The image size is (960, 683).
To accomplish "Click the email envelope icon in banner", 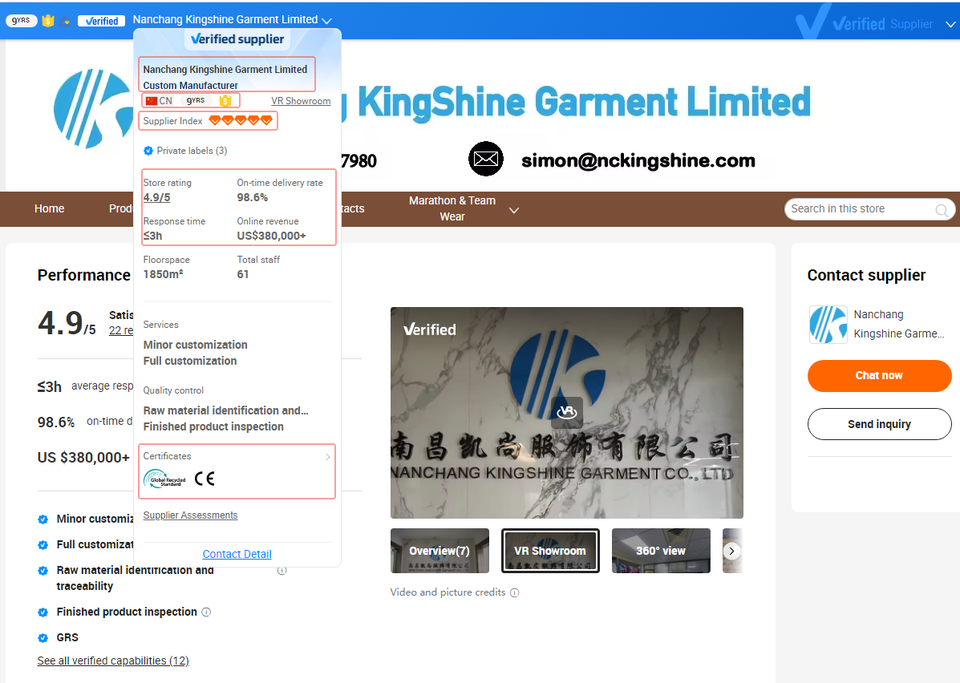I will coord(486,159).
